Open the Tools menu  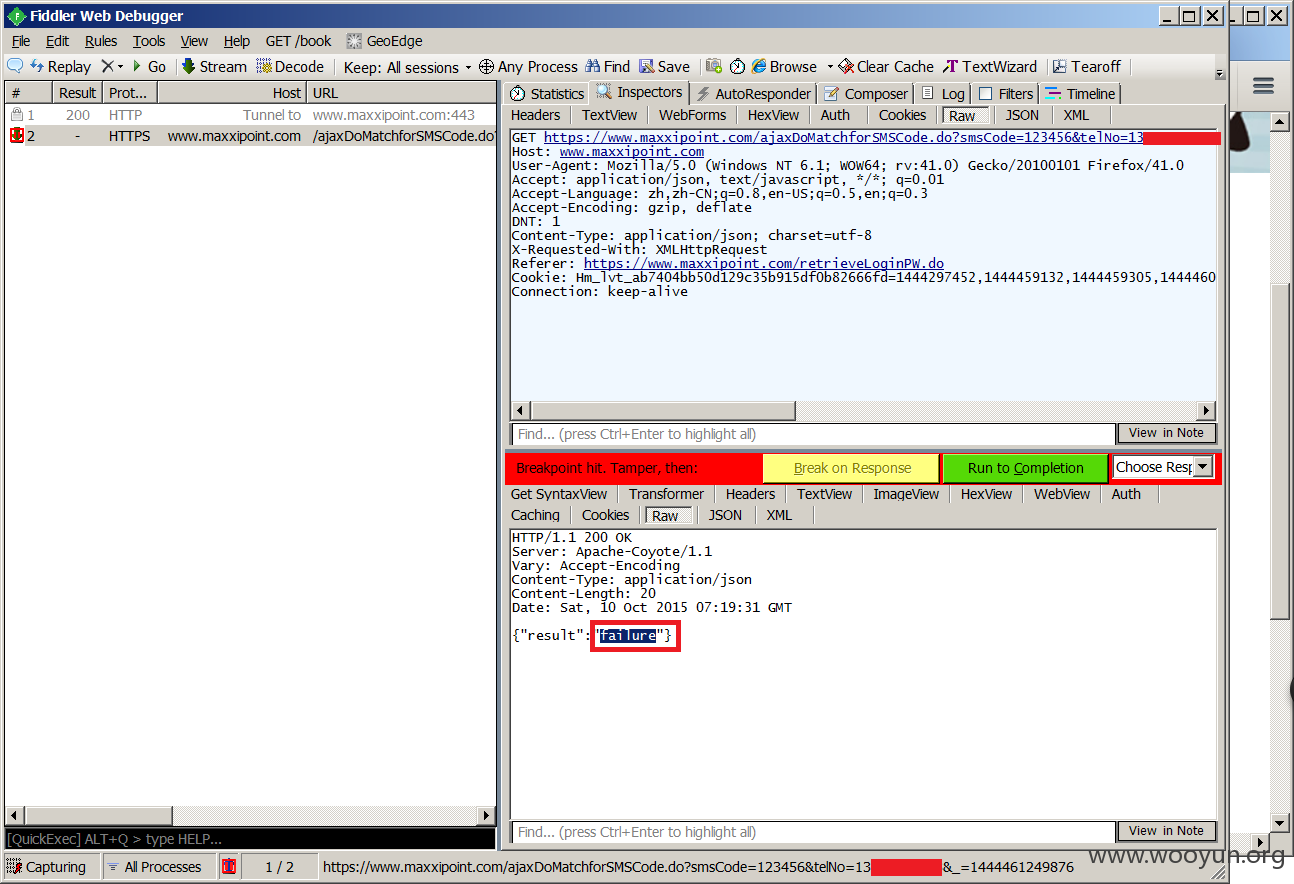pyautogui.click(x=149, y=41)
